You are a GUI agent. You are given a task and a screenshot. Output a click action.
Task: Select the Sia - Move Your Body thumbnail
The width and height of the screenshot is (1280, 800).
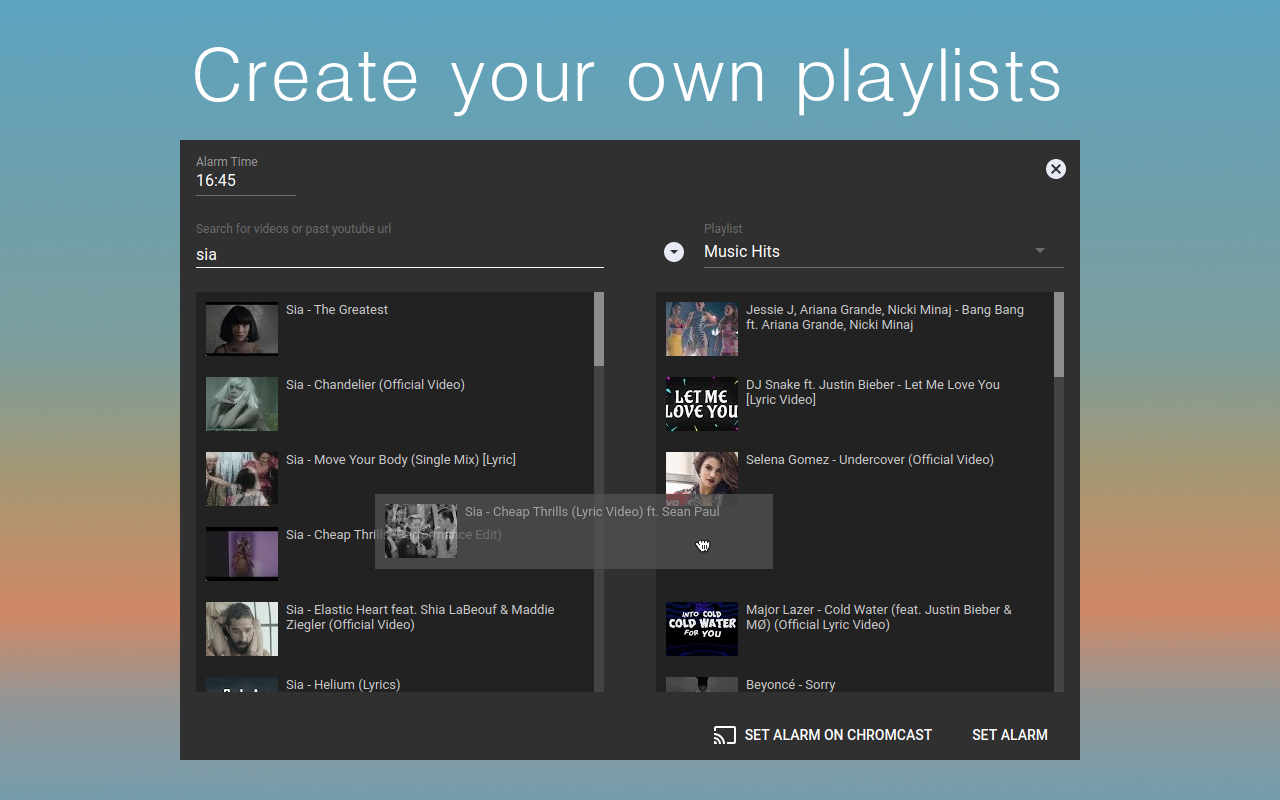point(242,479)
